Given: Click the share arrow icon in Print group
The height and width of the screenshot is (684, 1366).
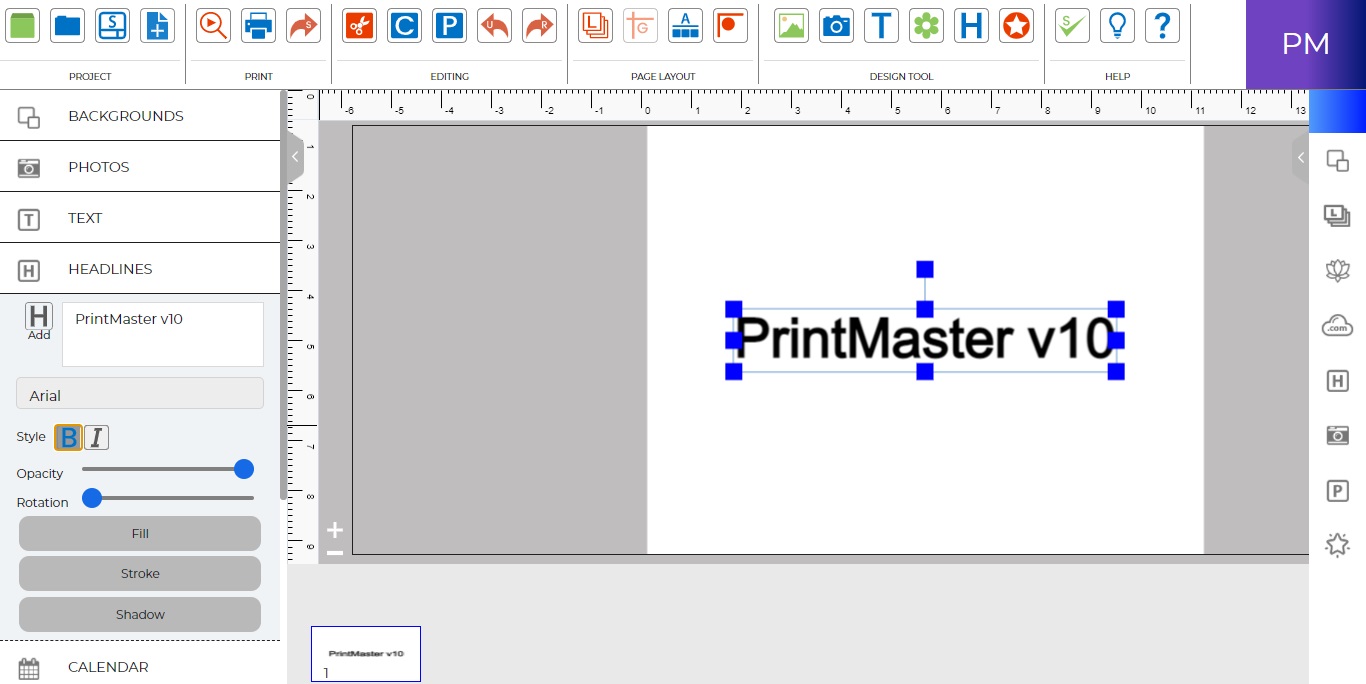Looking at the screenshot, I should [x=302, y=25].
